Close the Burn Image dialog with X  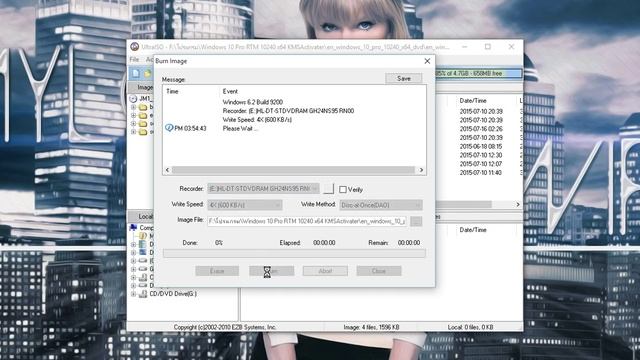427,61
